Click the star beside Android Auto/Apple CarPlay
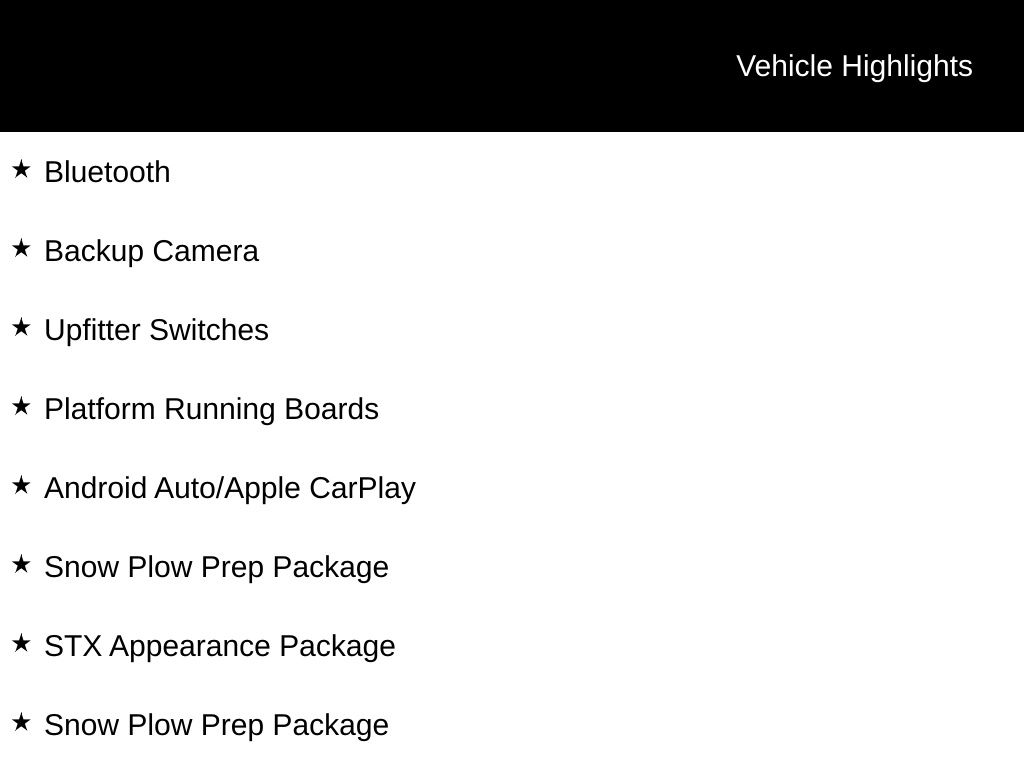Screen dimensions: 1024x768 point(21,485)
